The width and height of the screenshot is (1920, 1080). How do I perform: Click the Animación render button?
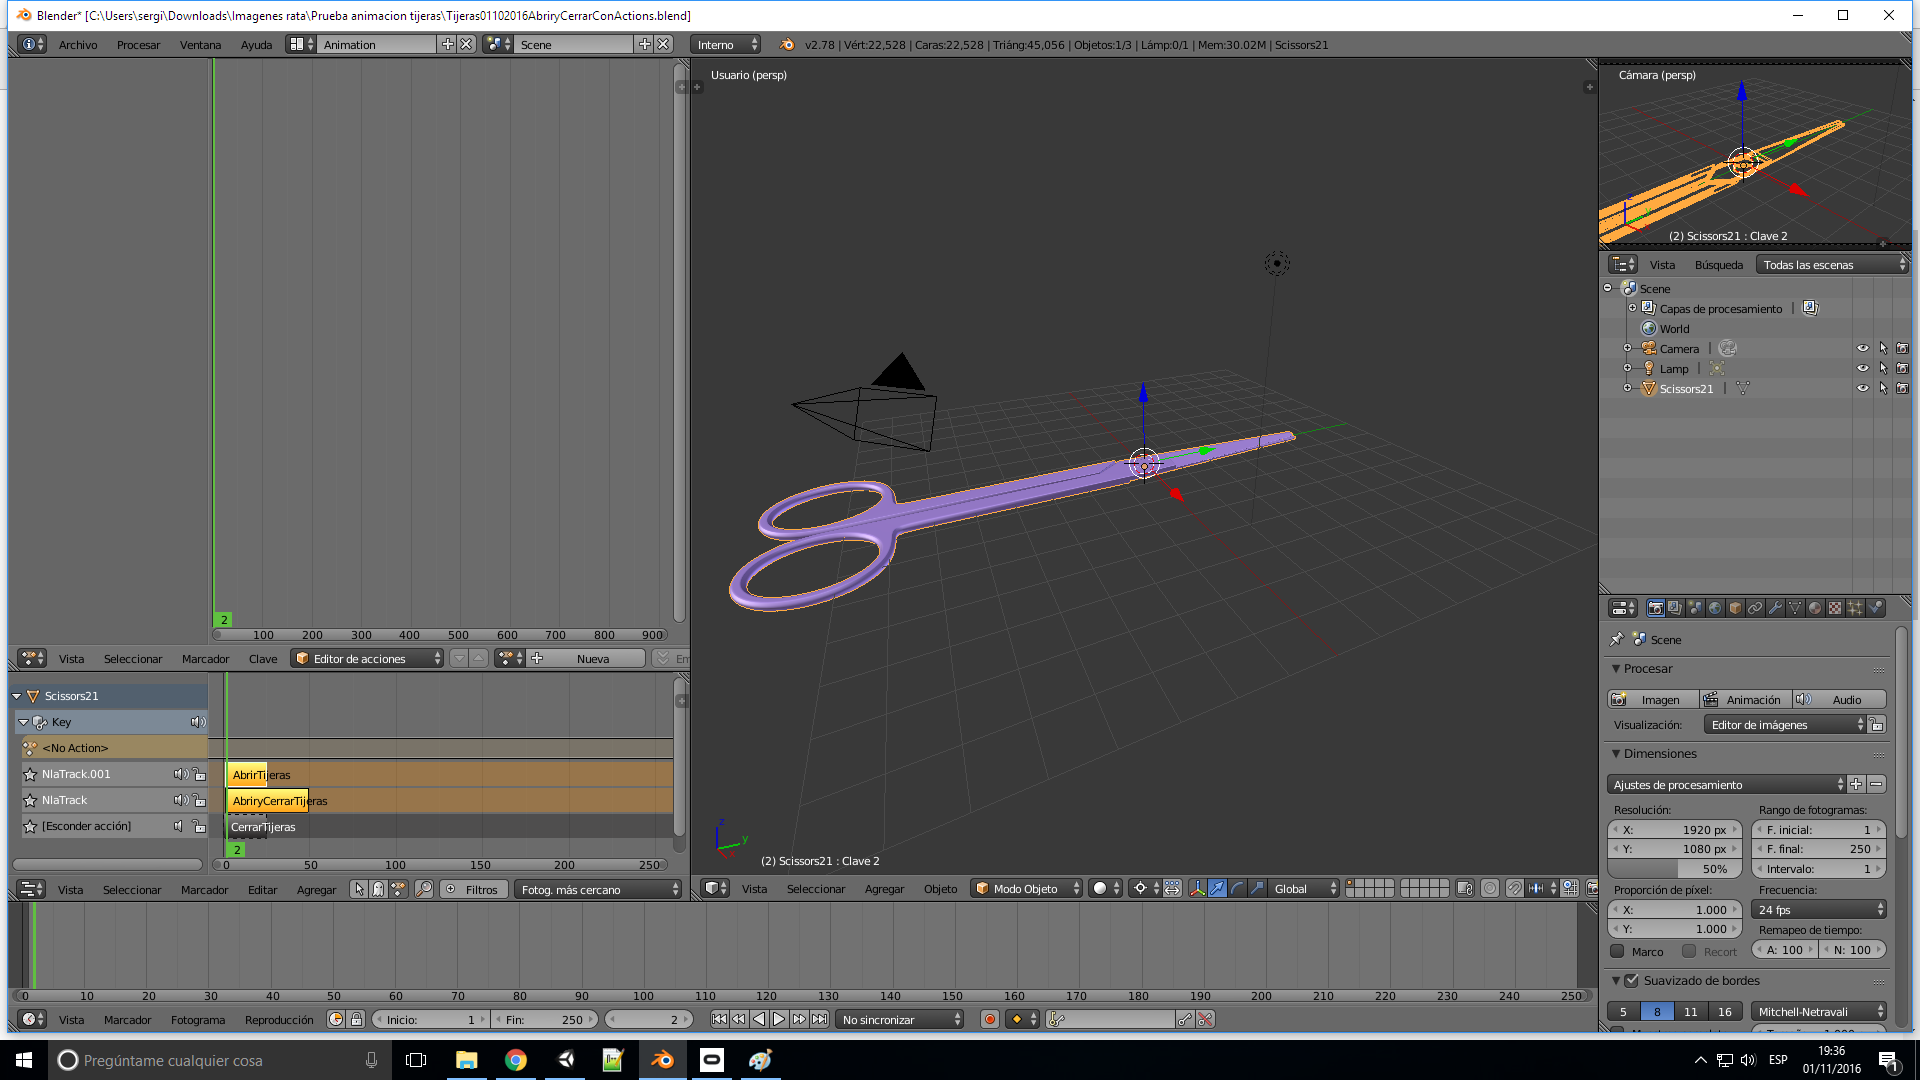point(1745,700)
